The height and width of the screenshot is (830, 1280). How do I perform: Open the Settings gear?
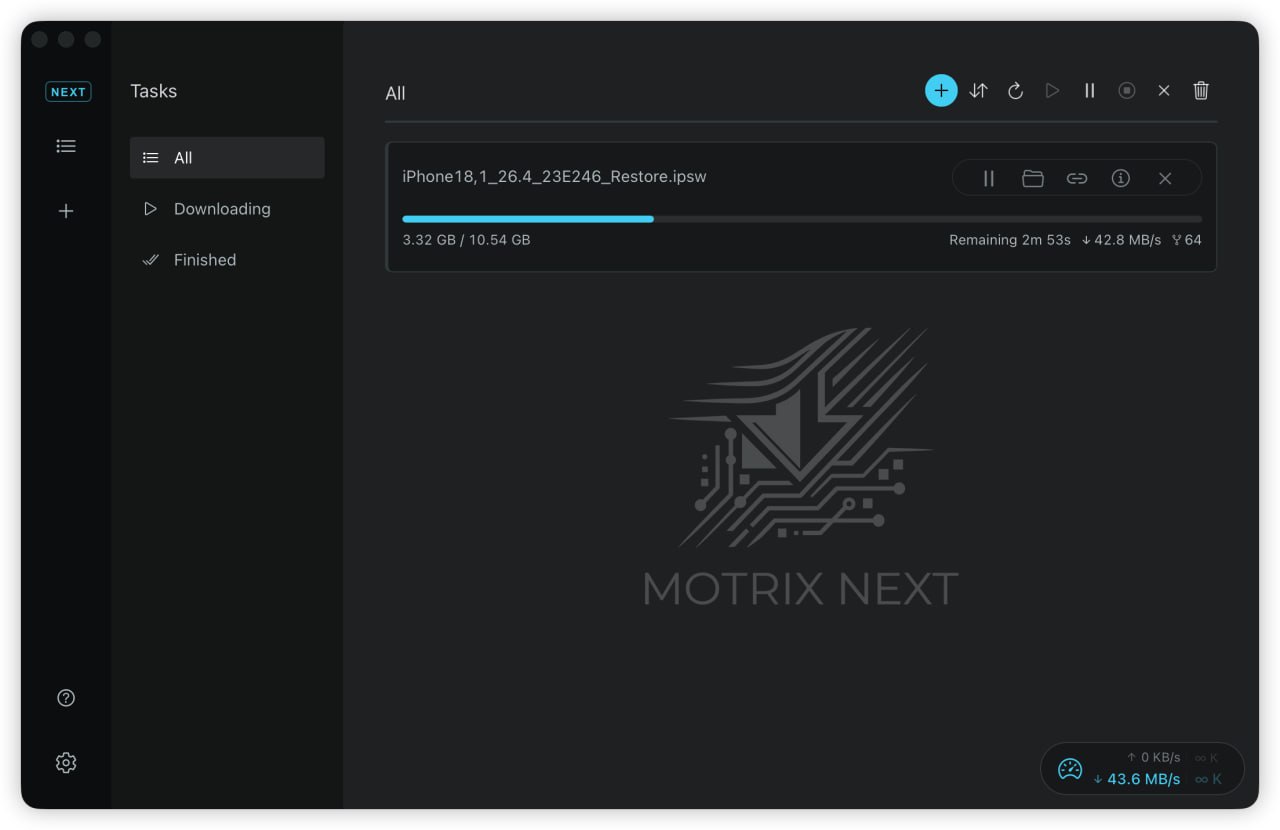tap(66, 762)
